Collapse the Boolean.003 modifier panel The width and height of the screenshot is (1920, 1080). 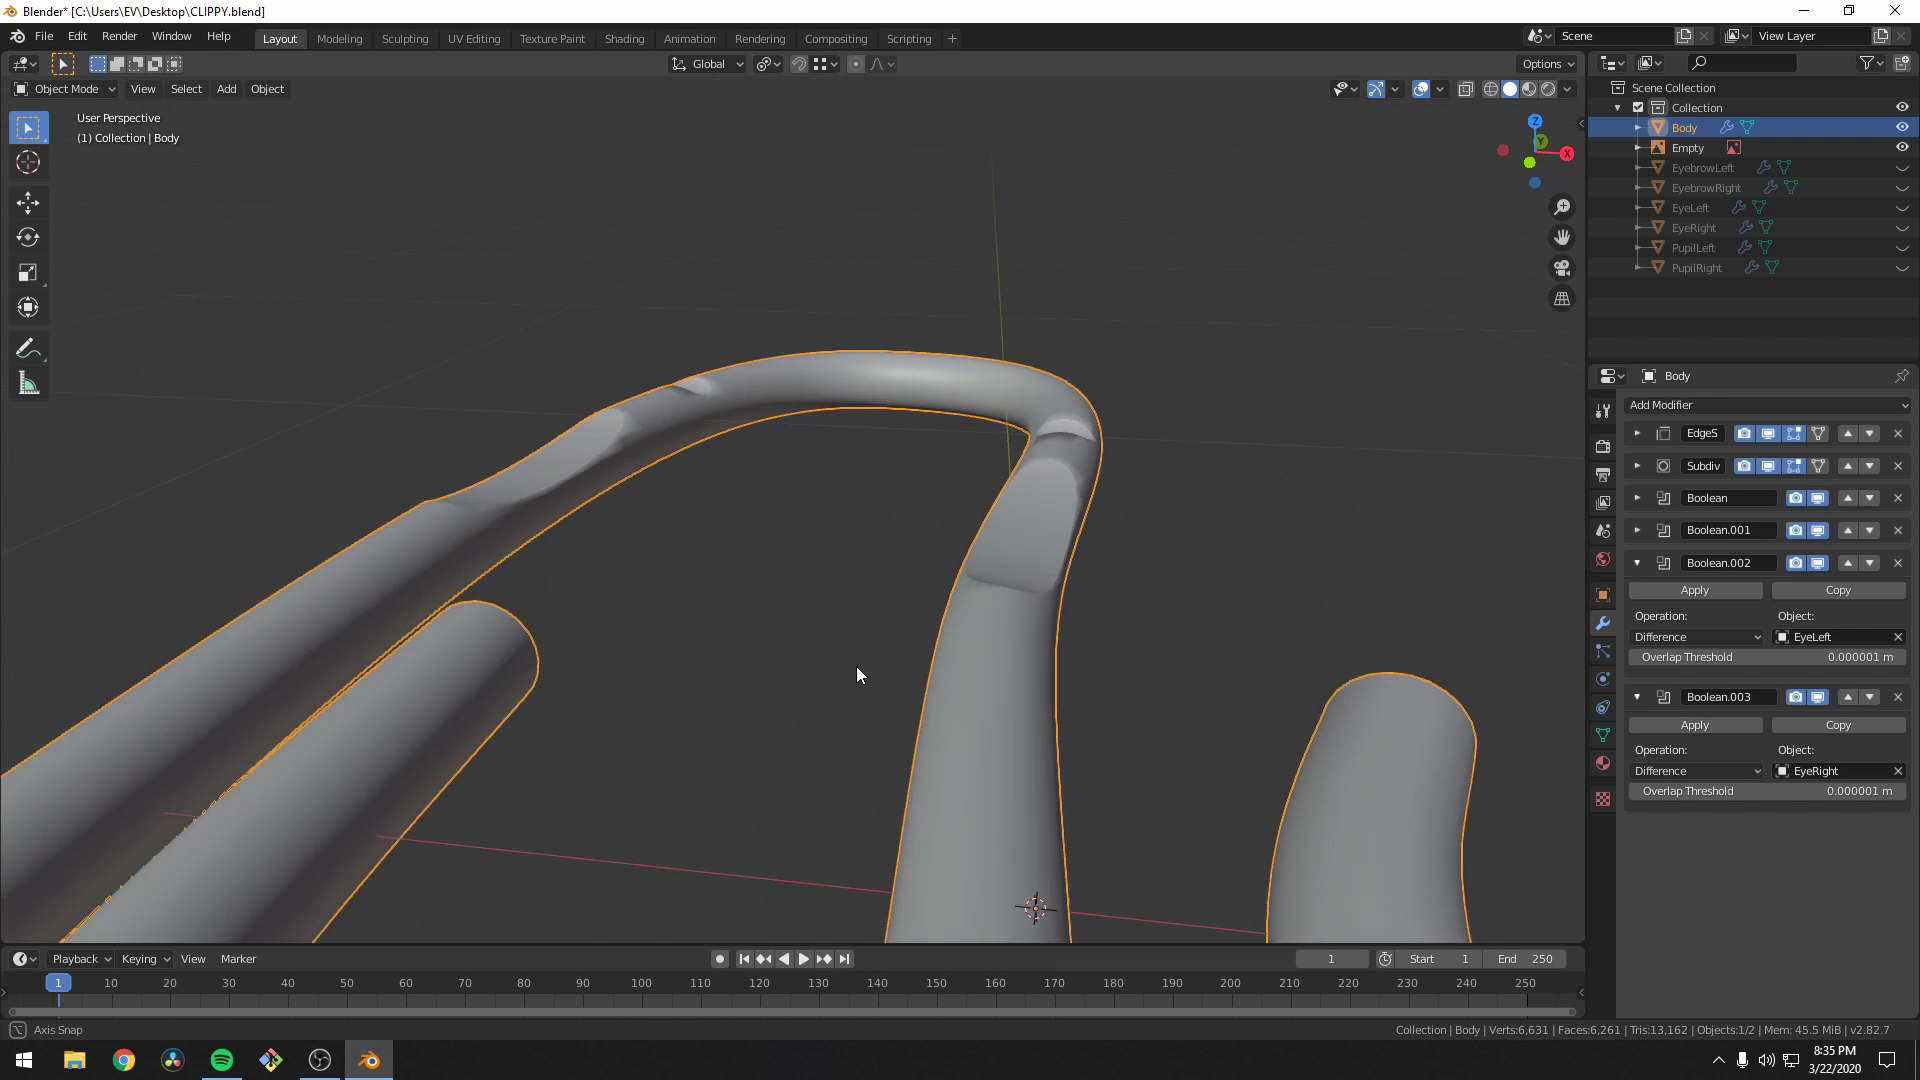(1637, 697)
